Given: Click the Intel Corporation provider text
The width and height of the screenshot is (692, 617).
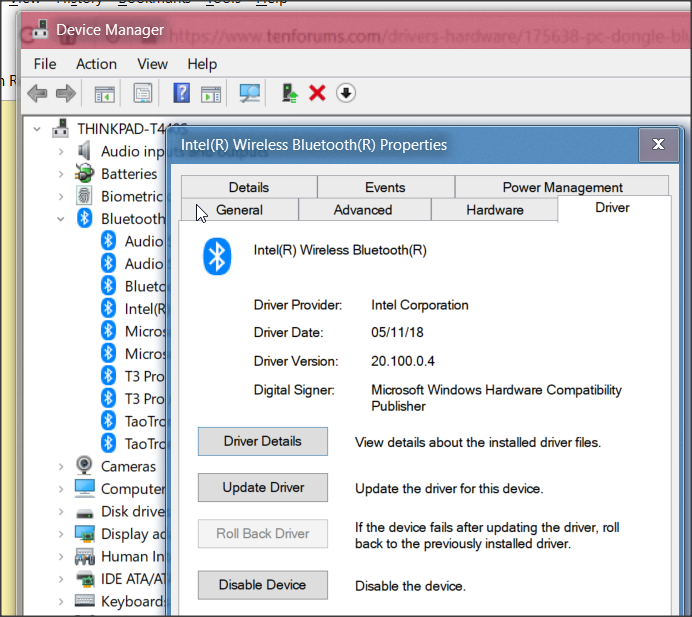Looking at the screenshot, I should click(420, 305).
